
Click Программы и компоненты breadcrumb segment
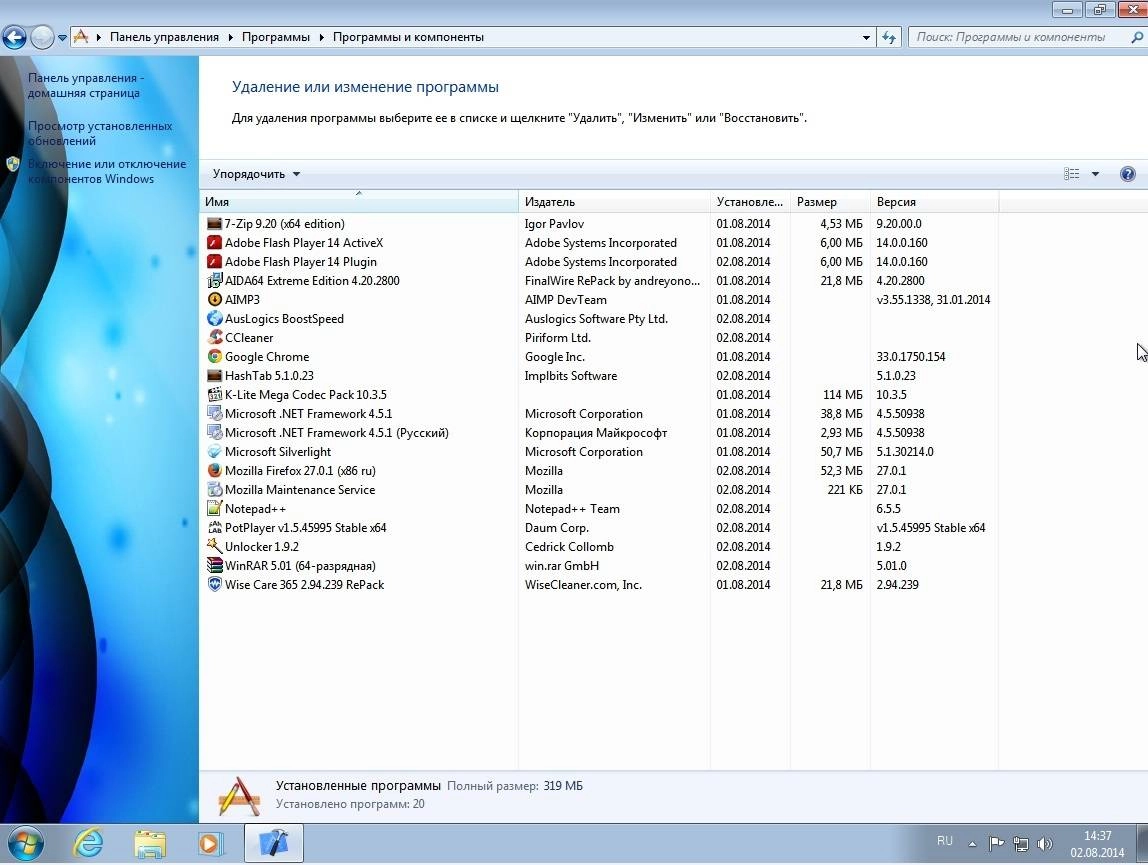409,37
